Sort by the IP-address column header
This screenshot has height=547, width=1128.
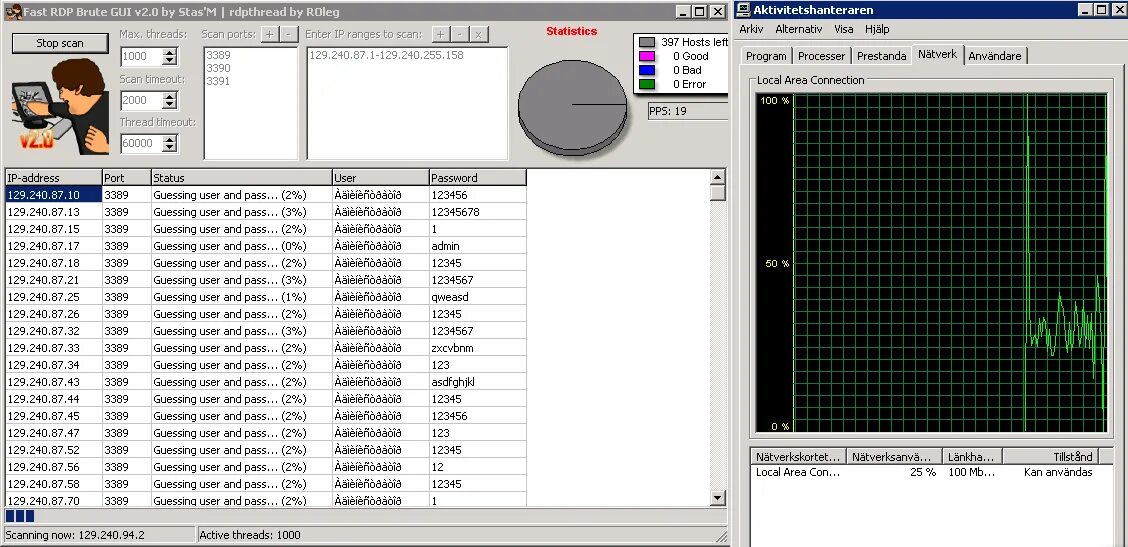(x=53, y=178)
